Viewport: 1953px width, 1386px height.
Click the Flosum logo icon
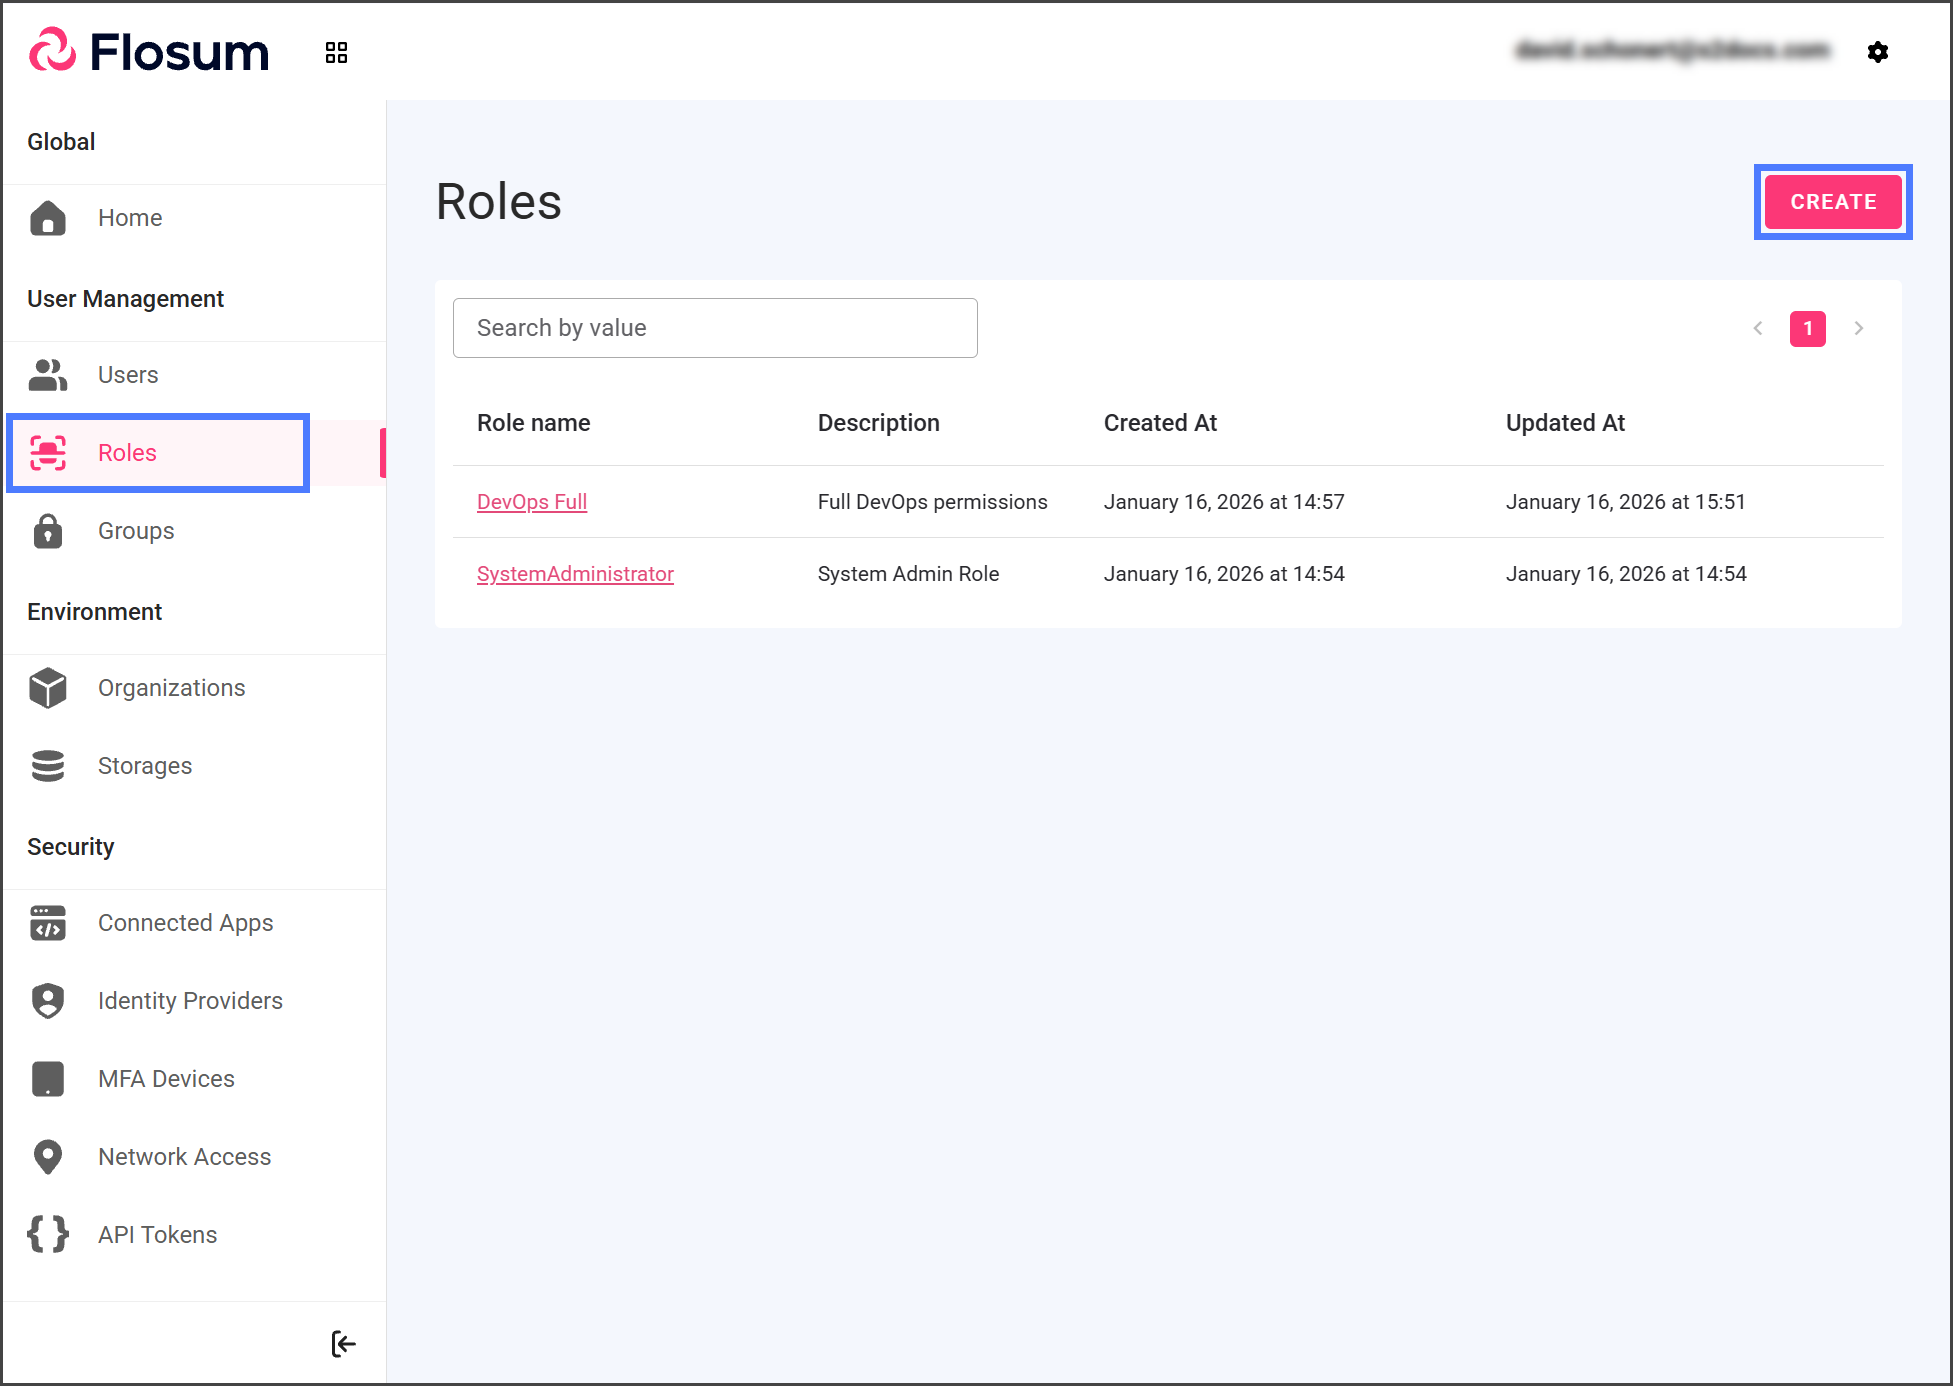(52, 51)
